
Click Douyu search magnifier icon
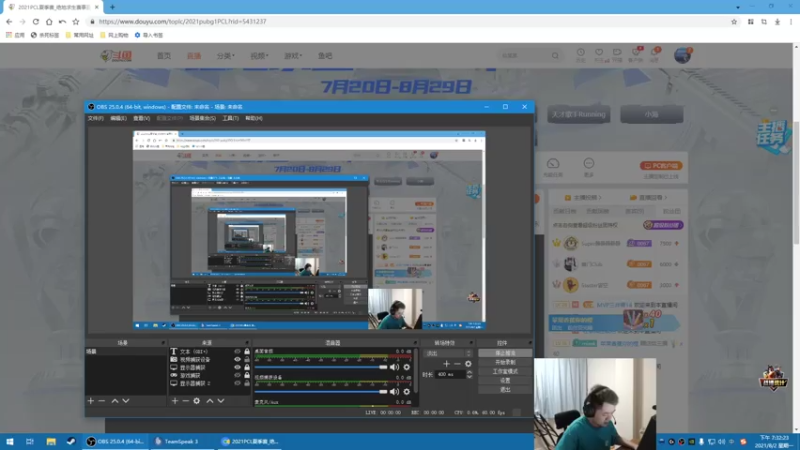555,56
